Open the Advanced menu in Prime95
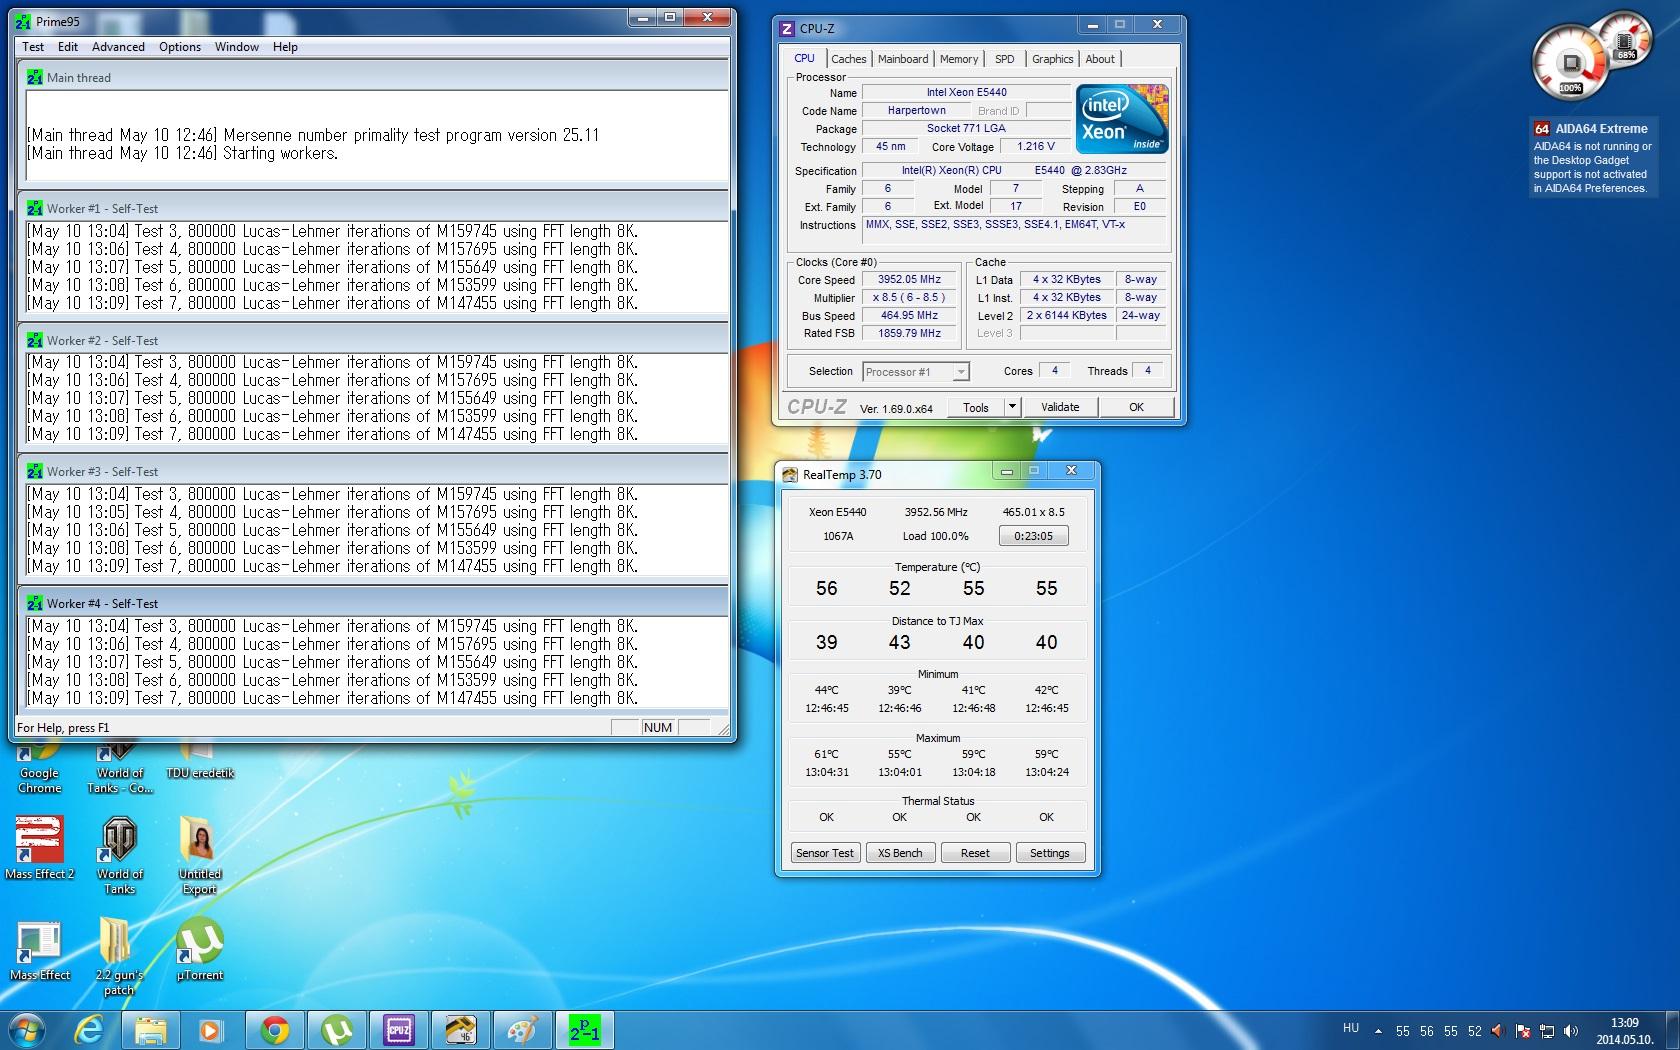 [118, 47]
